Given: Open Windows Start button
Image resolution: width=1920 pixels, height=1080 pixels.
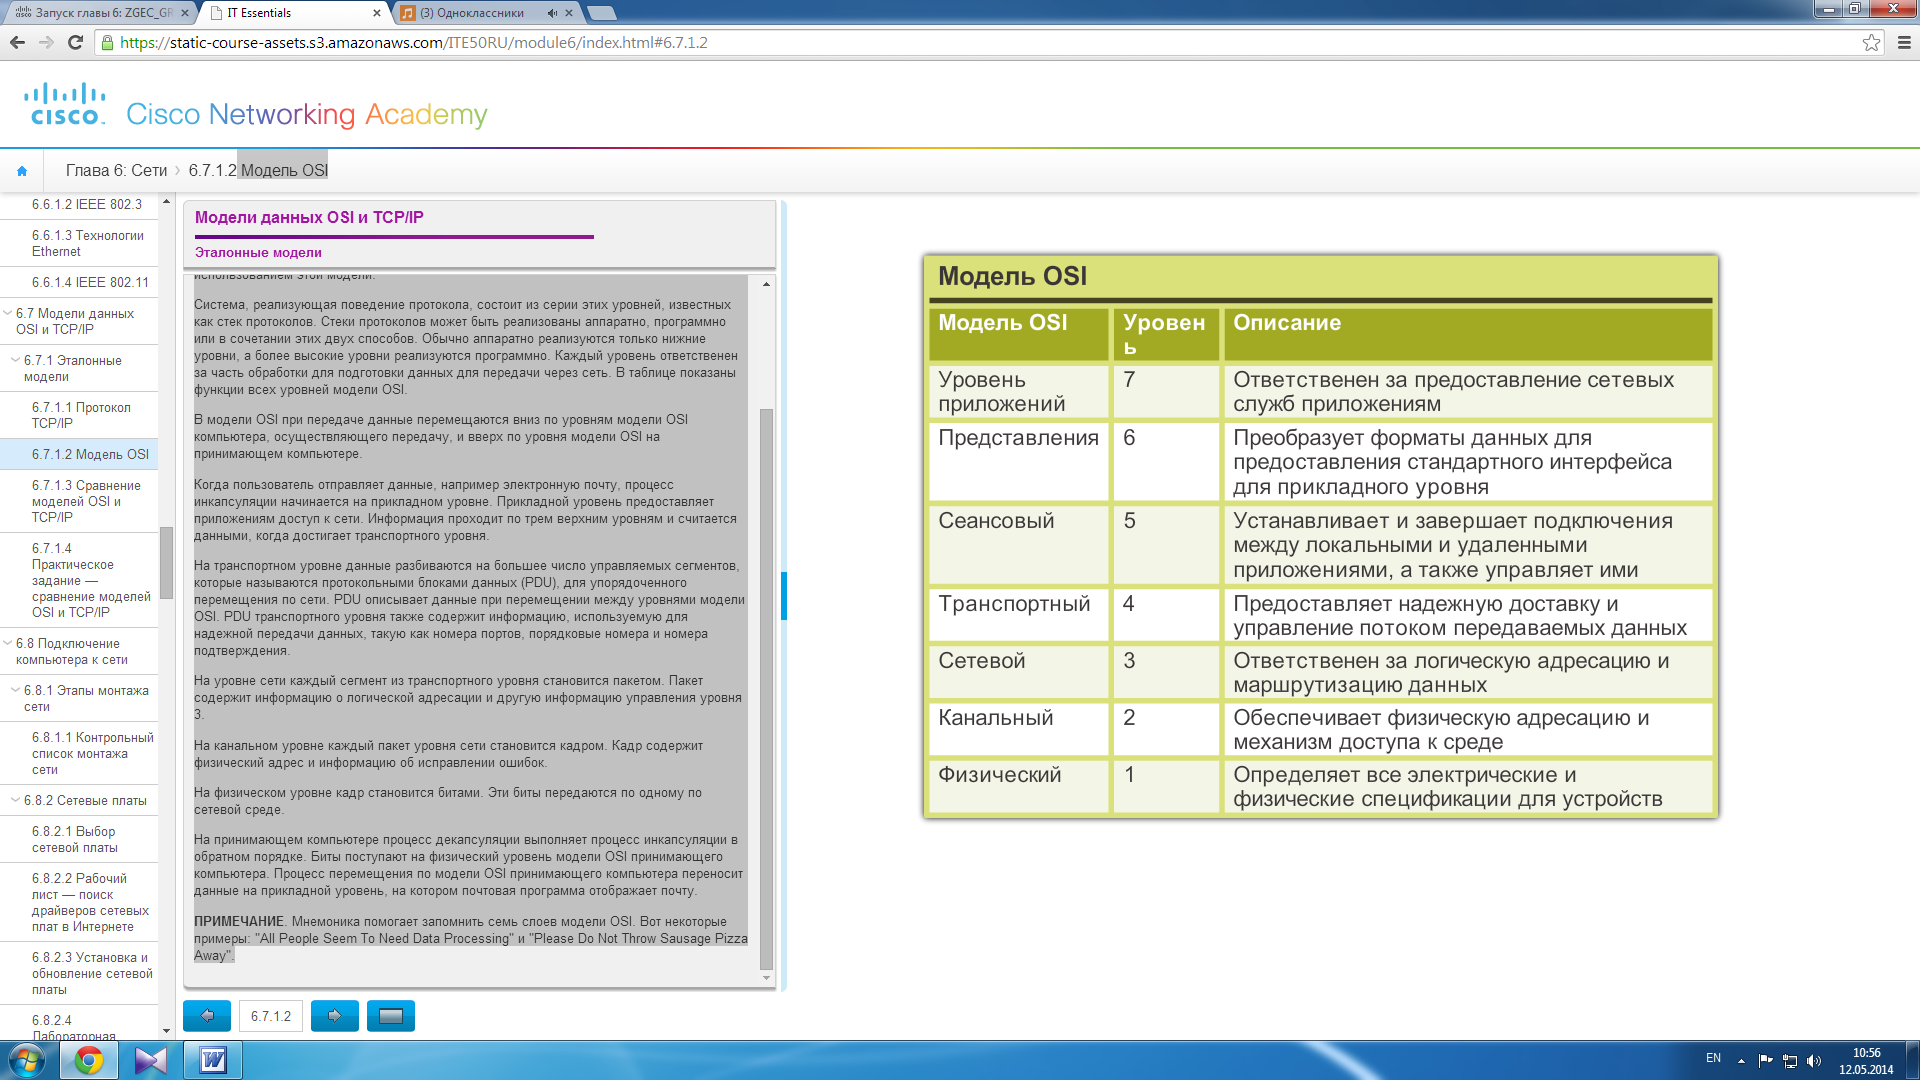Looking at the screenshot, I should click(27, 1060).
